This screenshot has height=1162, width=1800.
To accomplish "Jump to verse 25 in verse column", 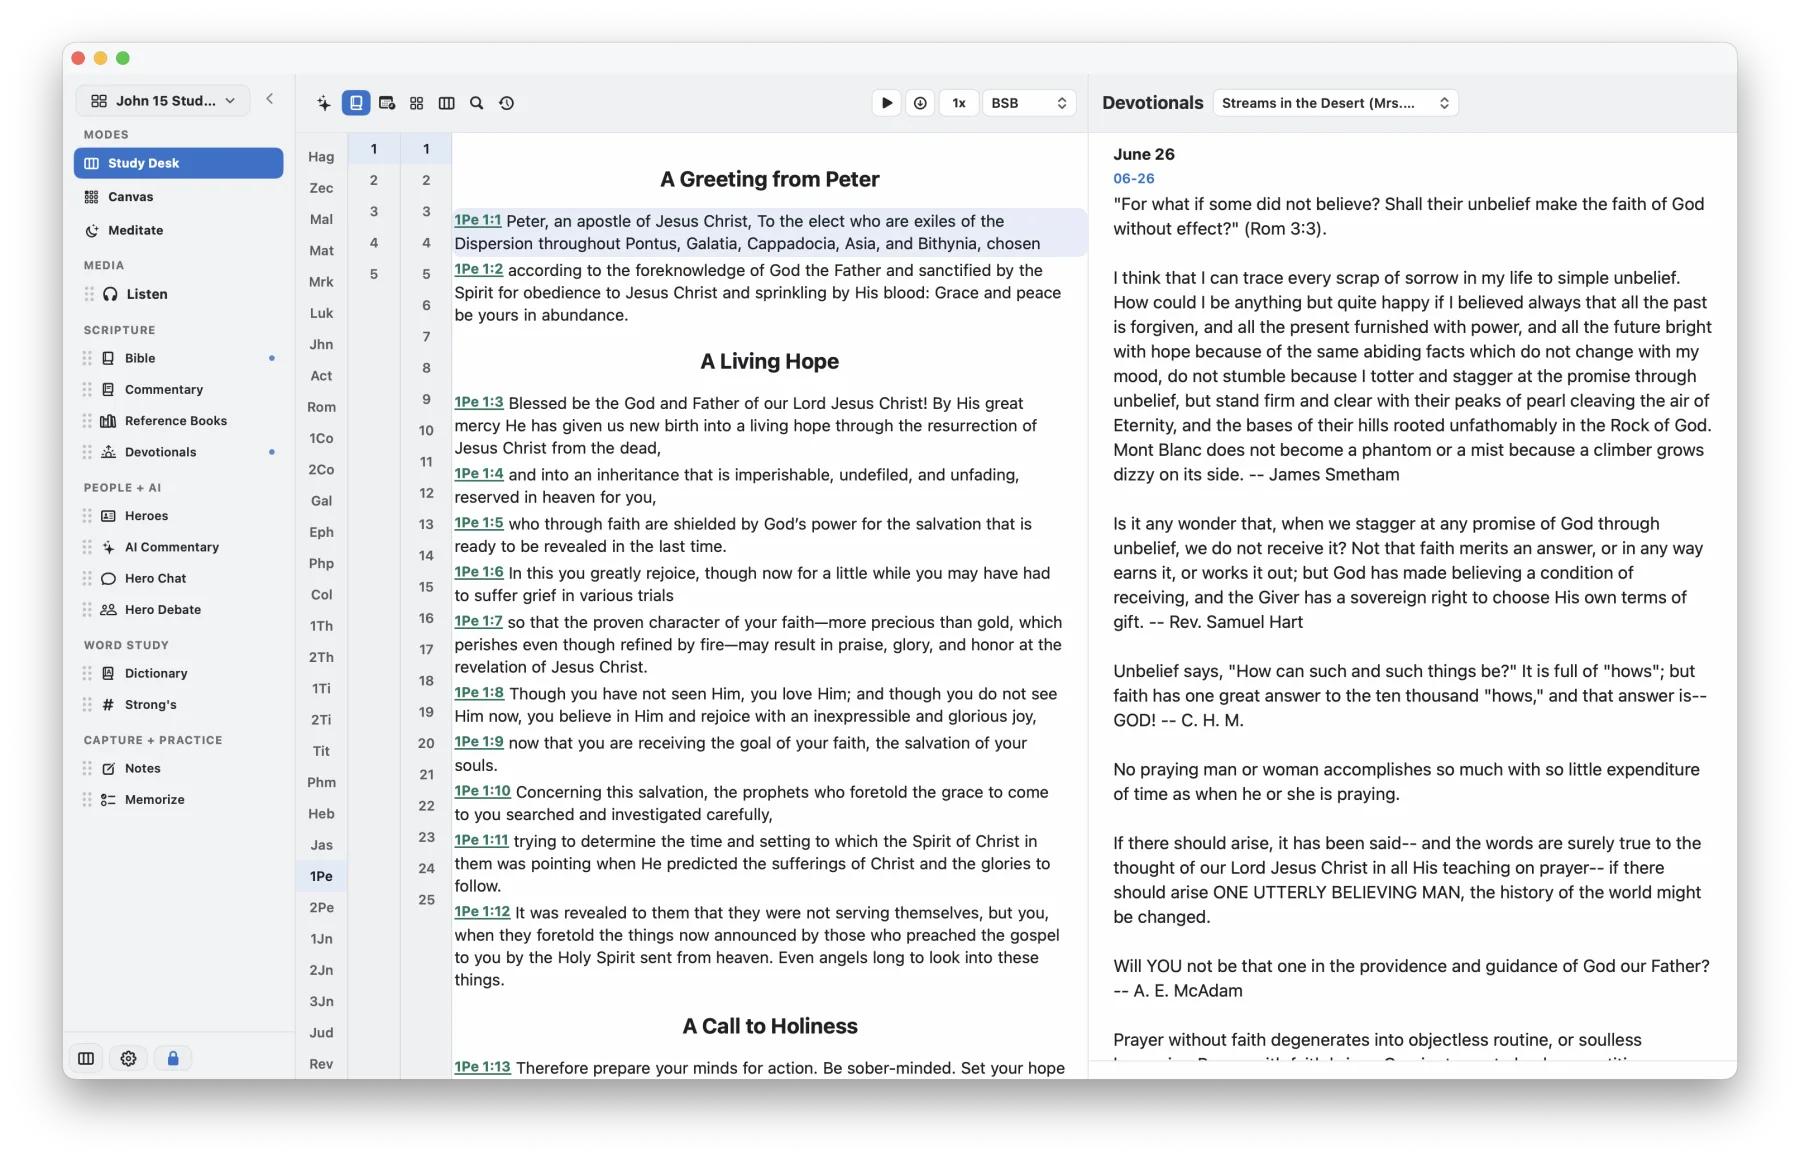I will (x=427, y=900).
